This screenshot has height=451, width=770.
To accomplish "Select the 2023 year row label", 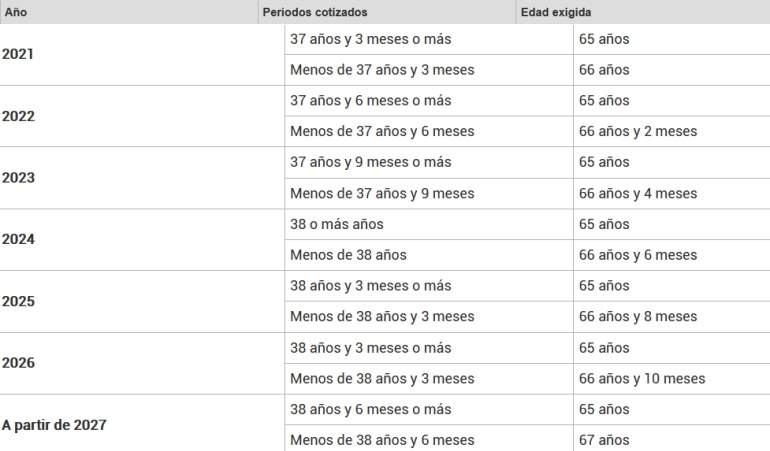I will tap(18, 177).
